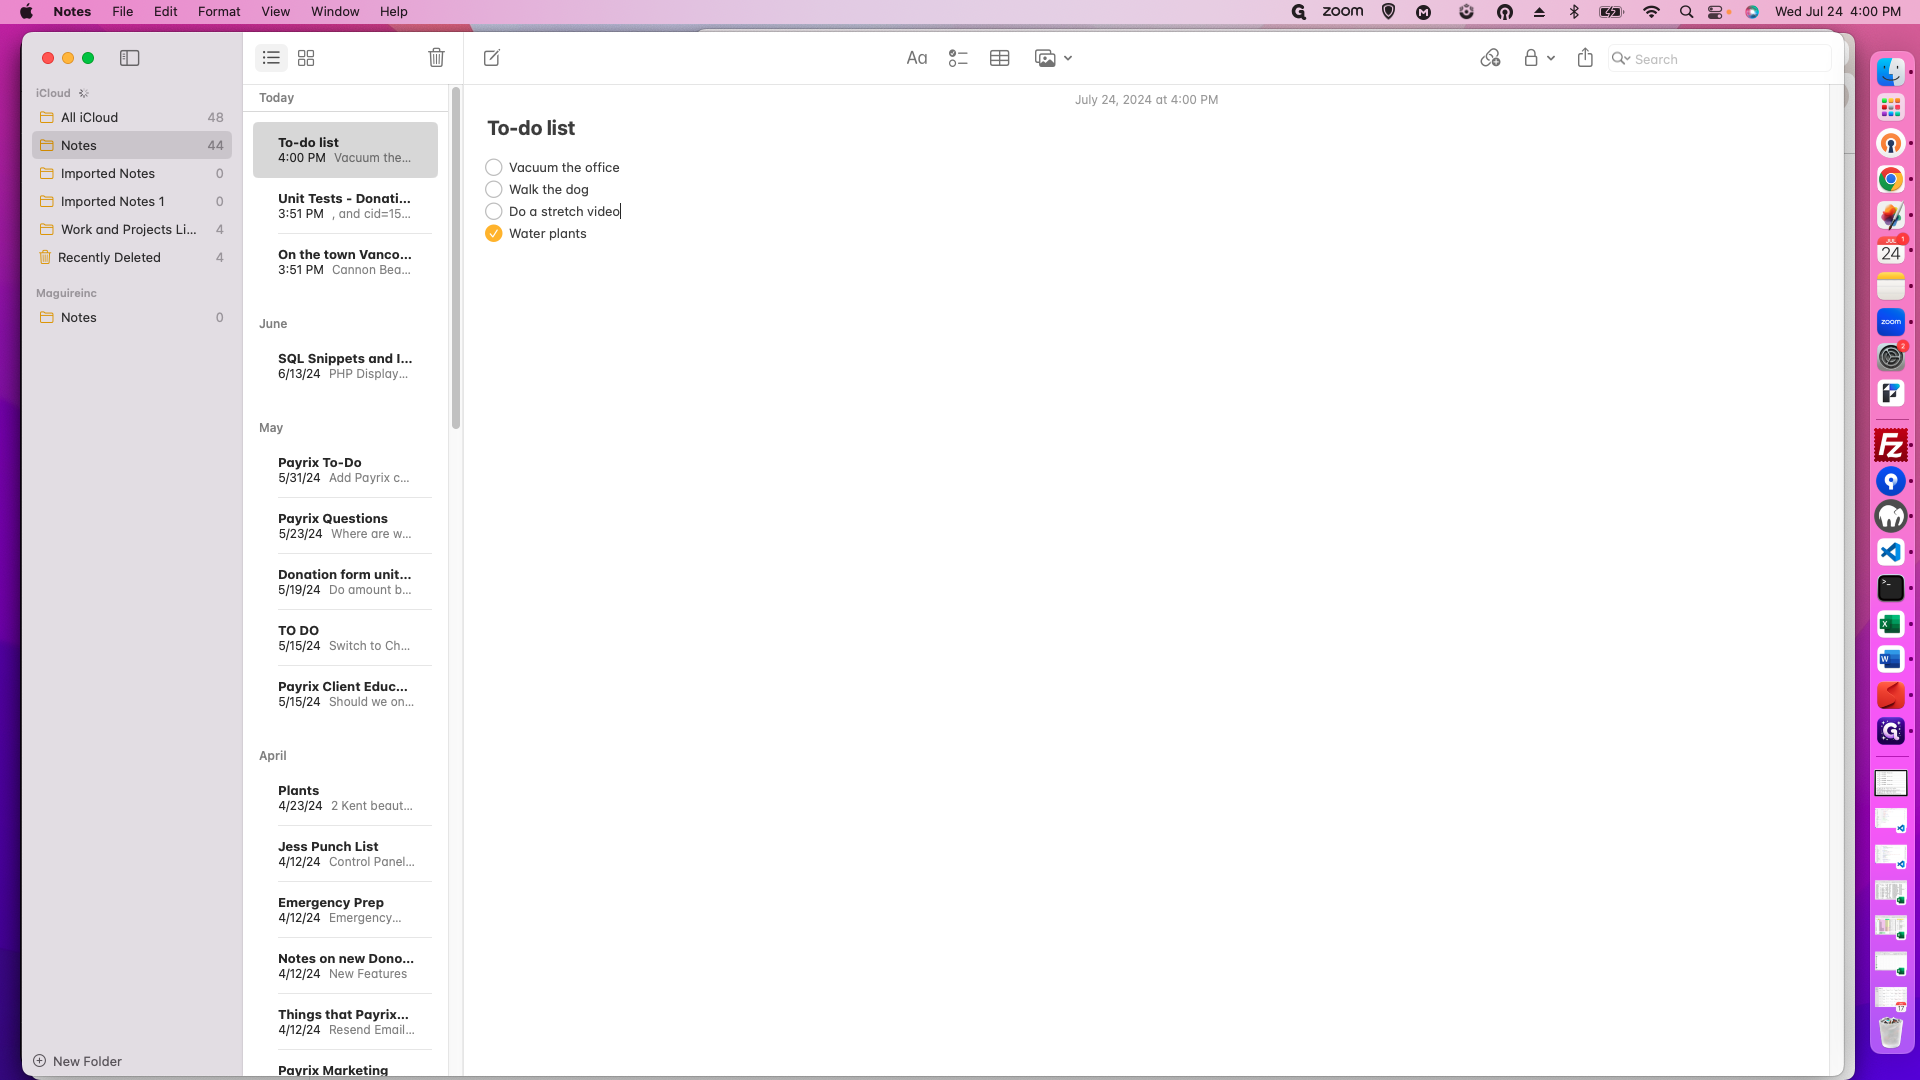Insert a table
The image size is (1920, 1080).
click(999, 58)
